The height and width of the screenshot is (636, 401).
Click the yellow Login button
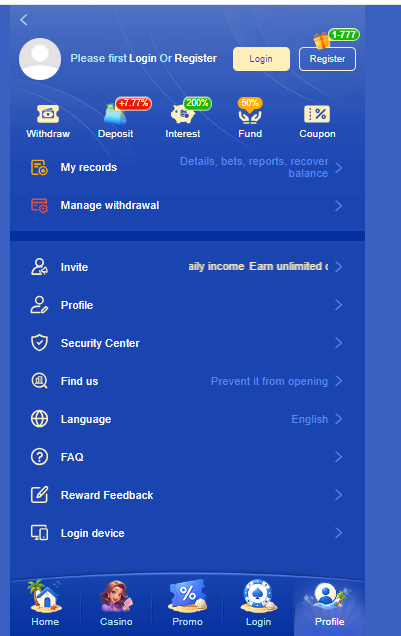point(261,59)
